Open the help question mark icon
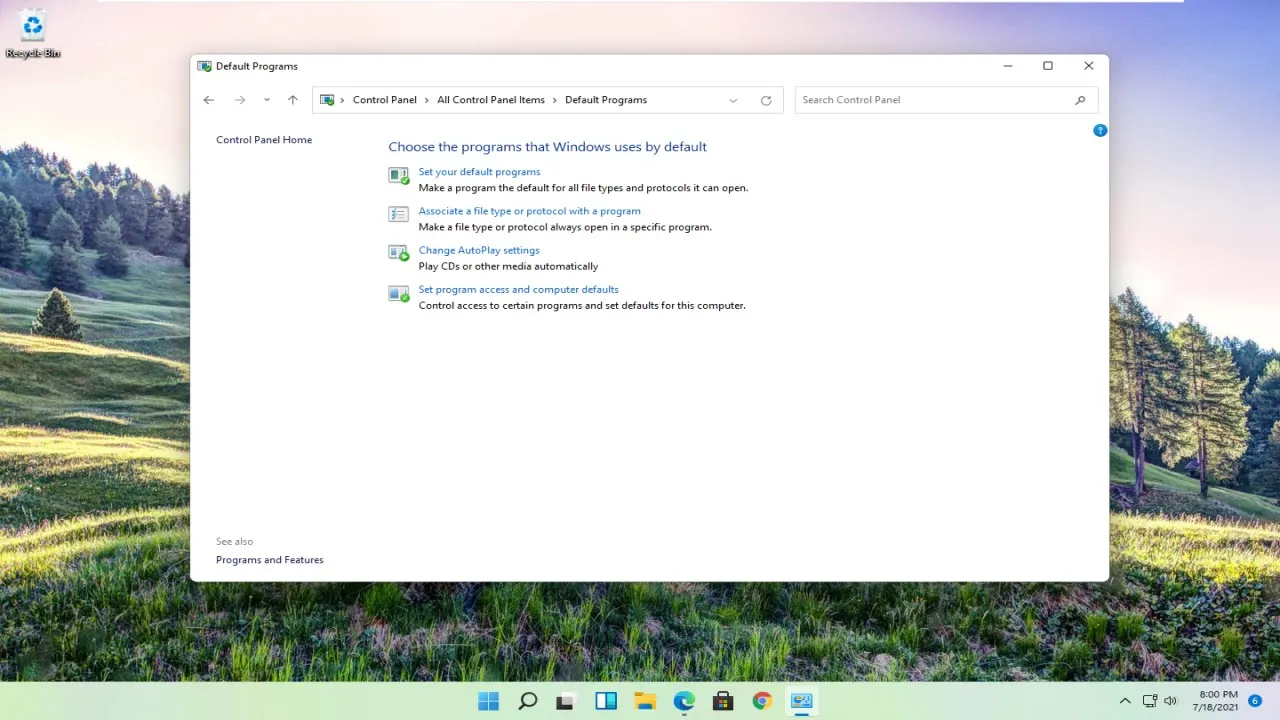1280x720 pixels. [1100, 130]
